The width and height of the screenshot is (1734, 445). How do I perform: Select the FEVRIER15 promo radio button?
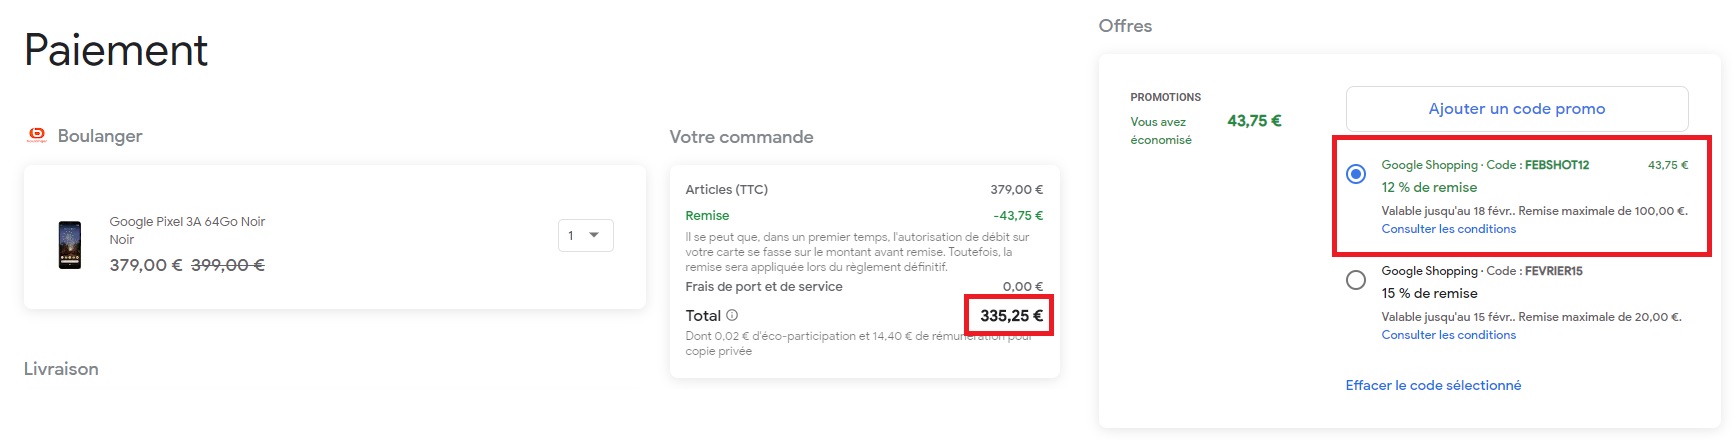(x=1356, y=280)
